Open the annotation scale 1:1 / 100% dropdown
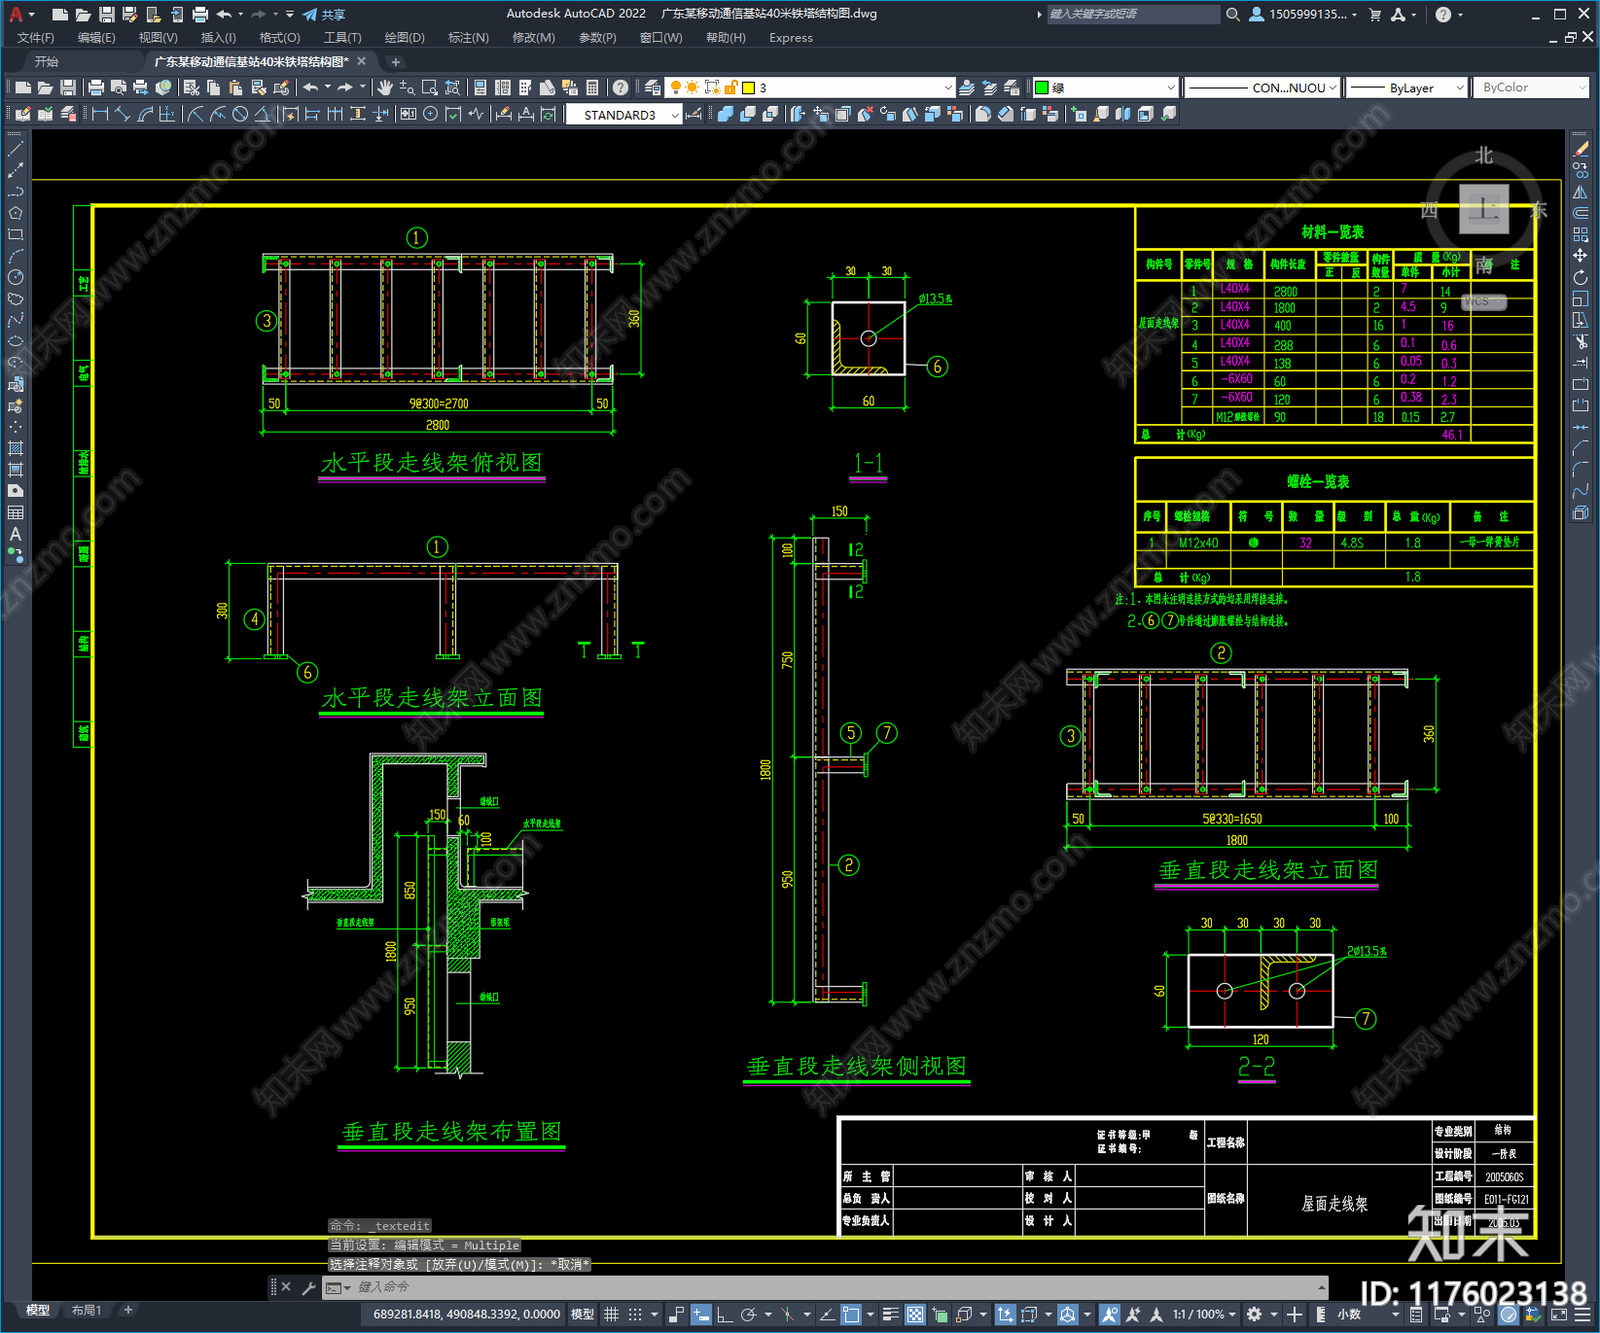 (1204, 1314)
